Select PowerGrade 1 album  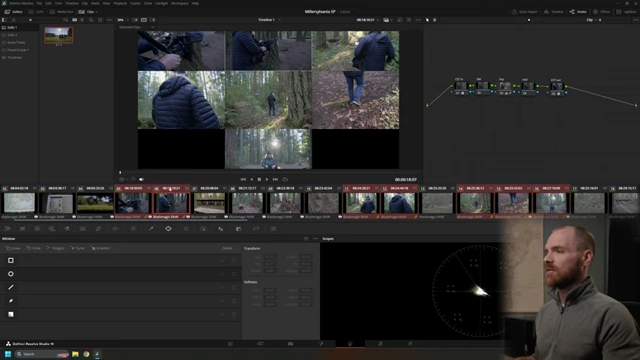click(19, 50)
